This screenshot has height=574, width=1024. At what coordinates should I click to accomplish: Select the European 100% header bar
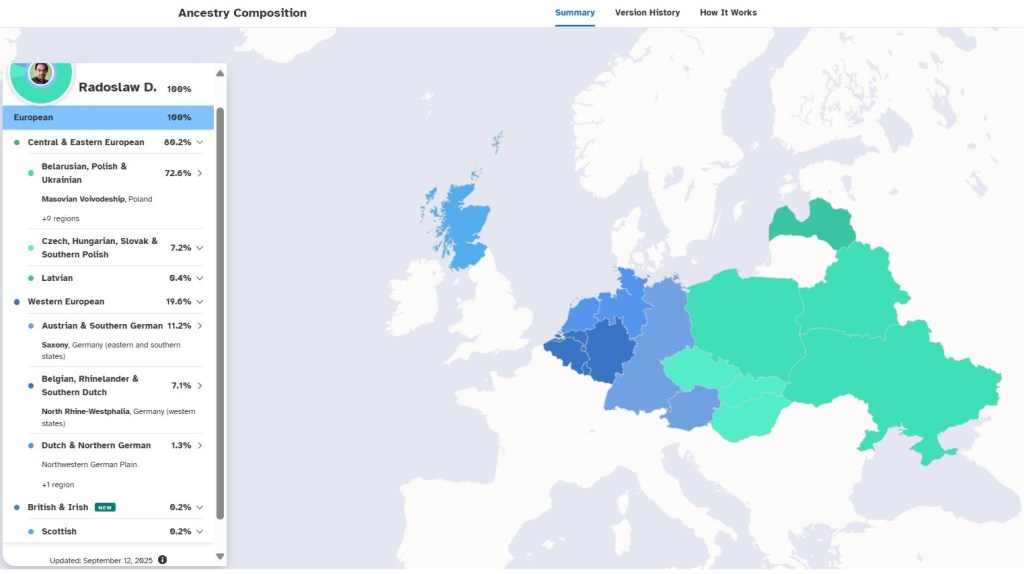point(108,117)
